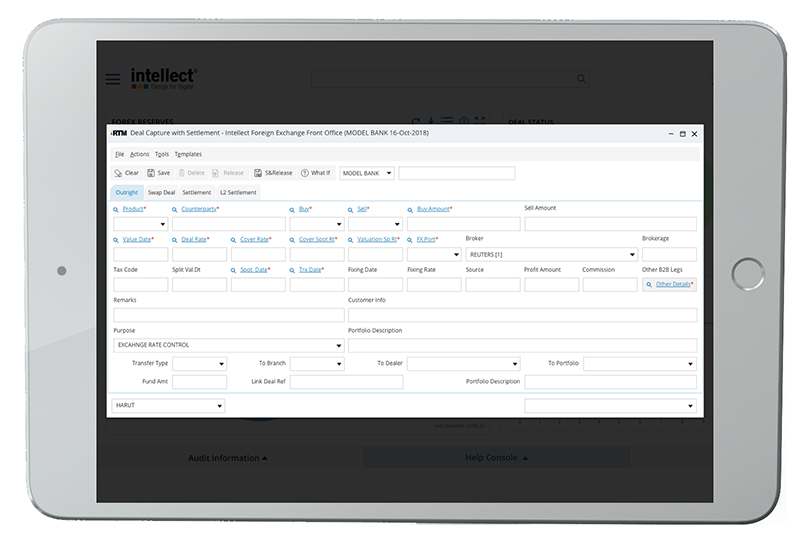The height and width of the screenshot is (536, 800).
Task: Click the Clear toolbar button
Action: (x=126, y=173)
